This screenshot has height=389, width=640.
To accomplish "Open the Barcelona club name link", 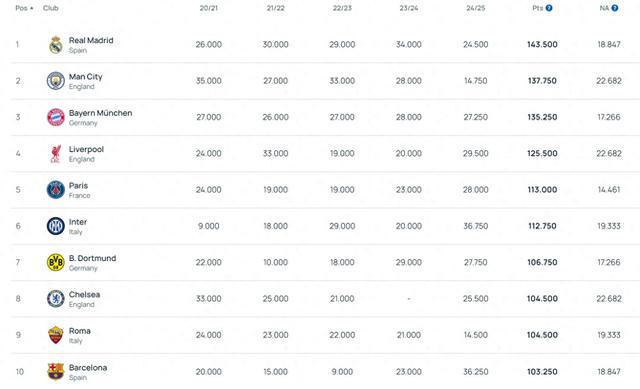I will [88, 367].
